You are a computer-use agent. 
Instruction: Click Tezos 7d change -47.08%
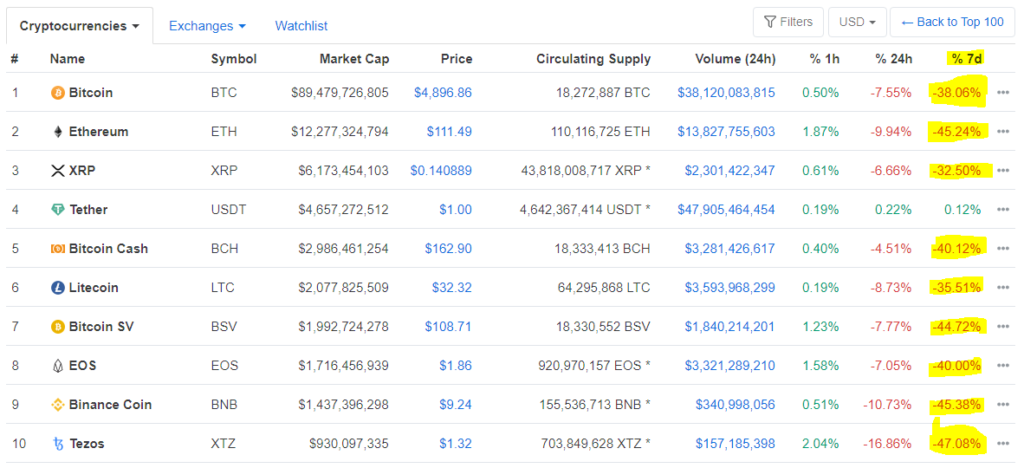[957, 444]
